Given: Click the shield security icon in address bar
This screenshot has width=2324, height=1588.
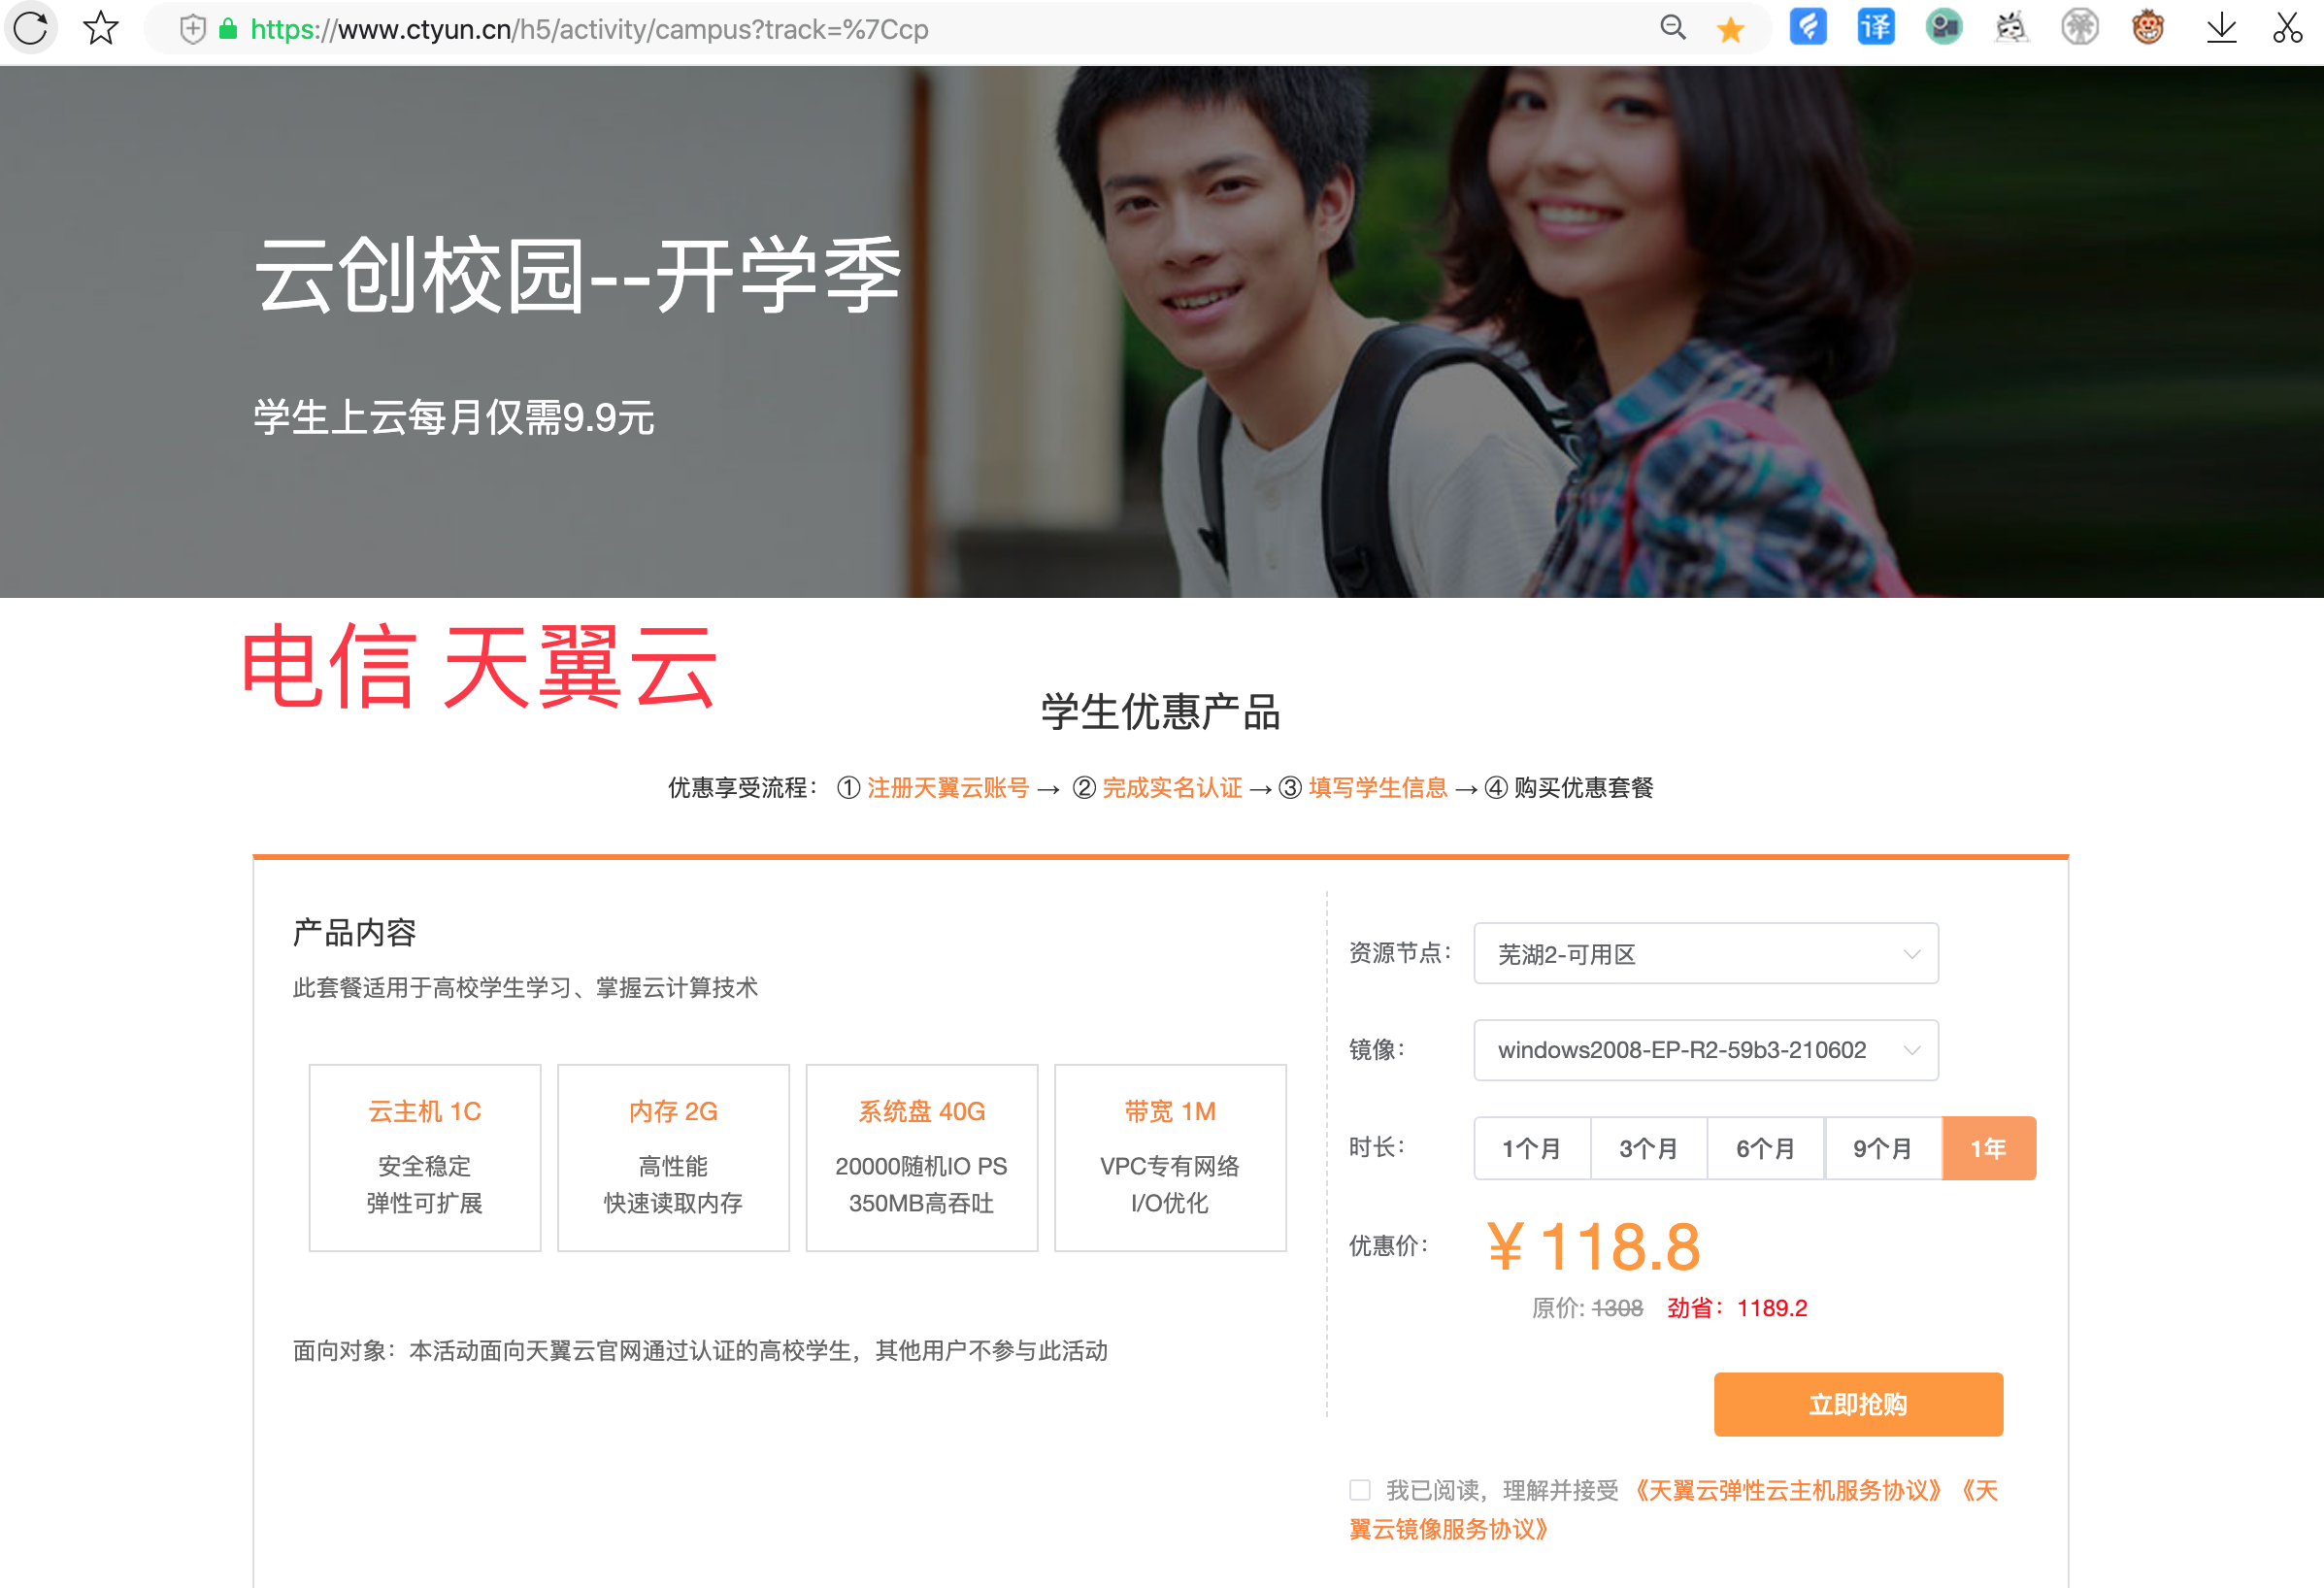Looking at the screenshot, I should click(193, 29).
